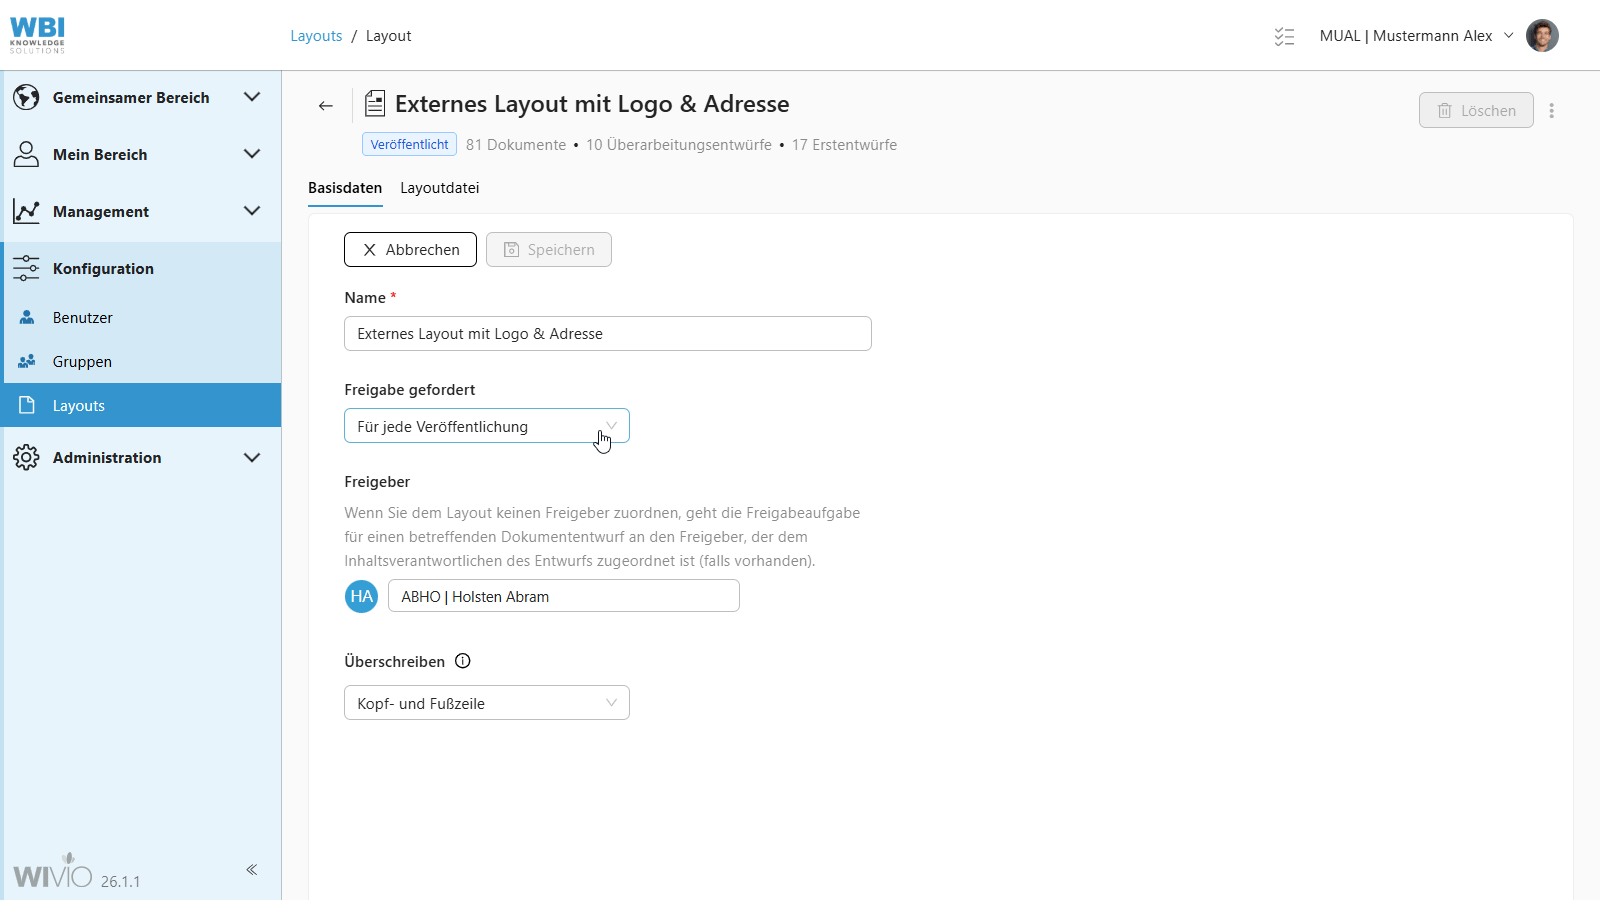Image resolution: width=1600 pixels, height=900 pixels.
Task: Expand the Mein Bereich chevron
Action: click(x=251, y=154)
